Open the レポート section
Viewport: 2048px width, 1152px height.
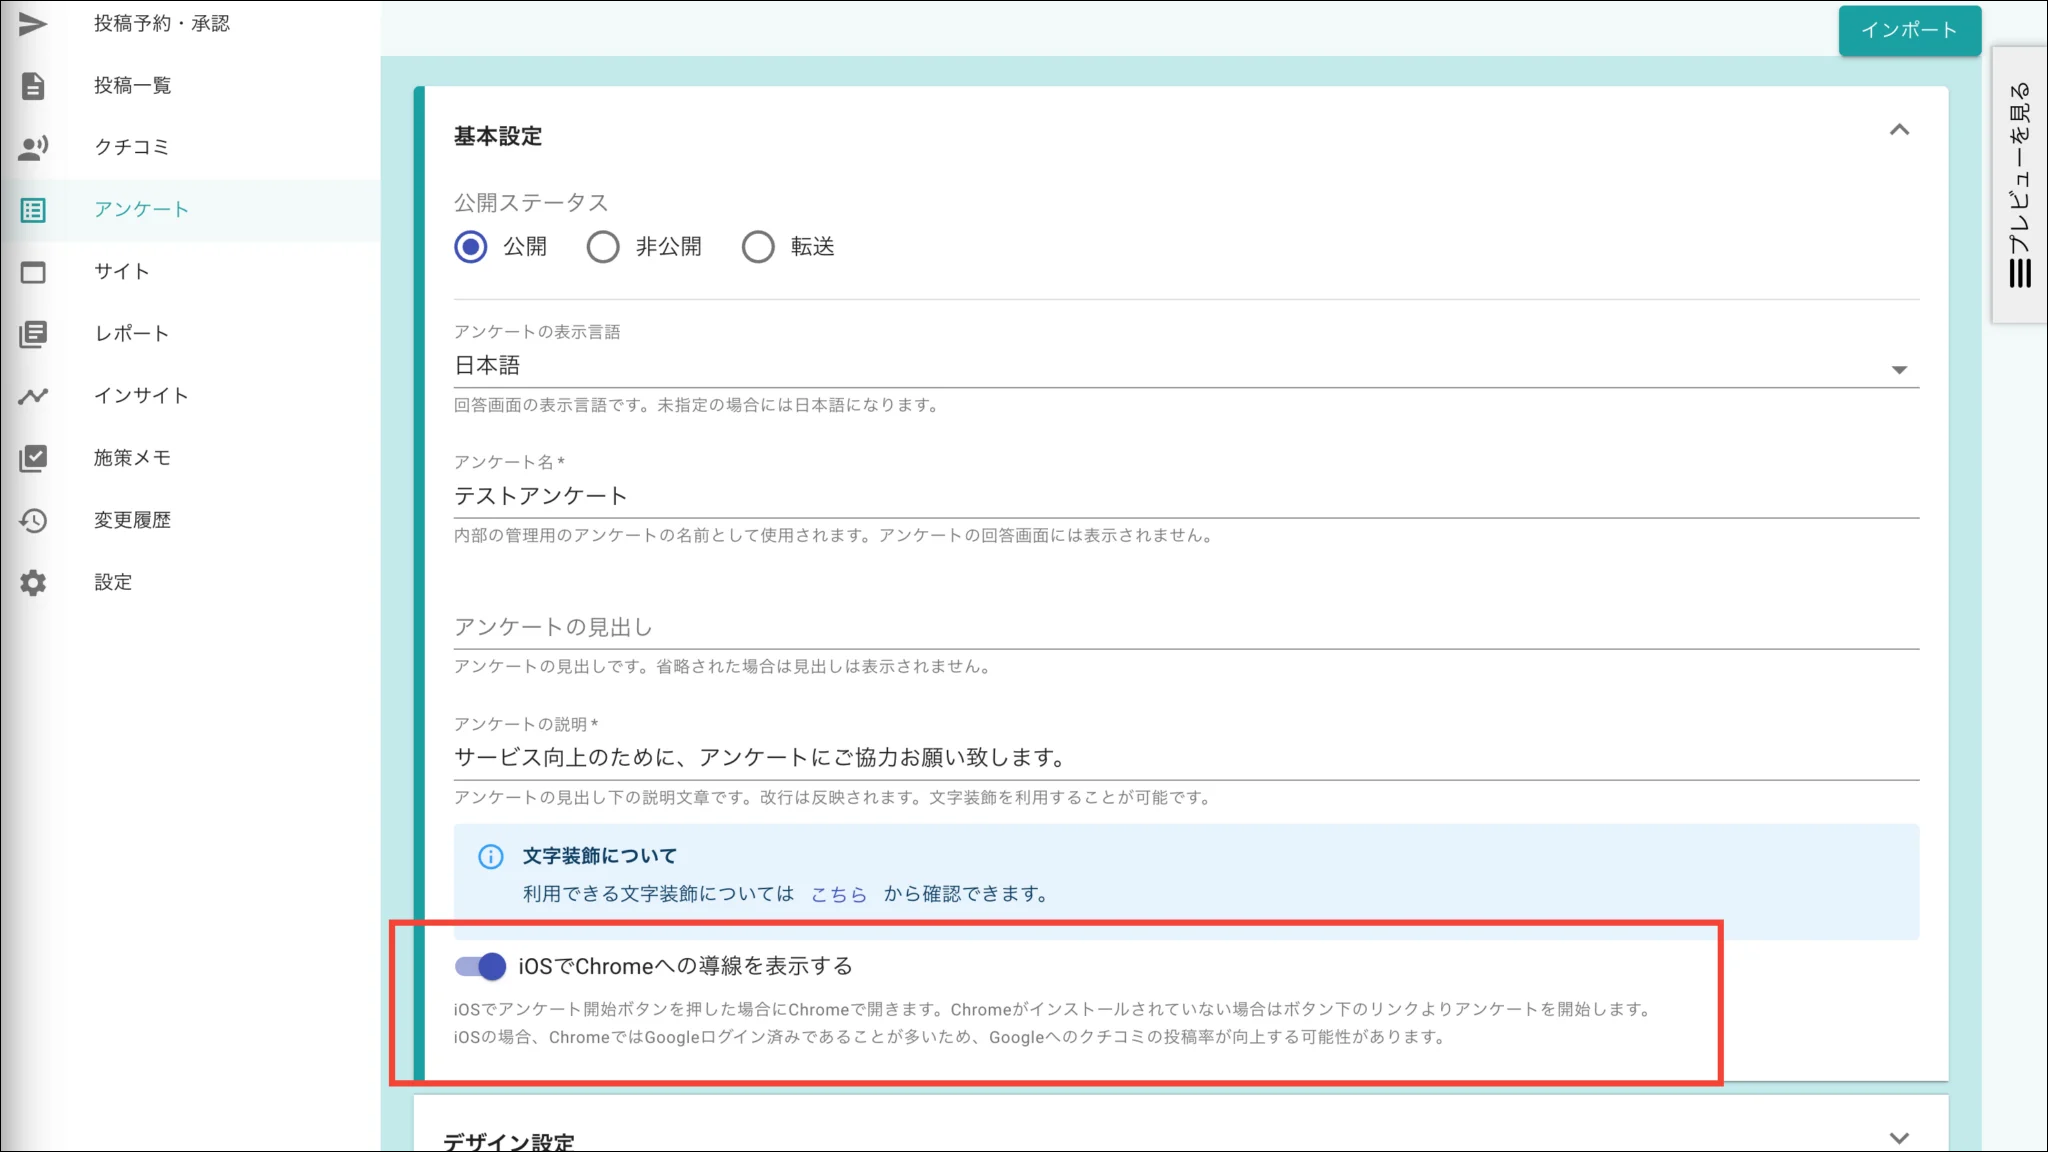[190, 334]
